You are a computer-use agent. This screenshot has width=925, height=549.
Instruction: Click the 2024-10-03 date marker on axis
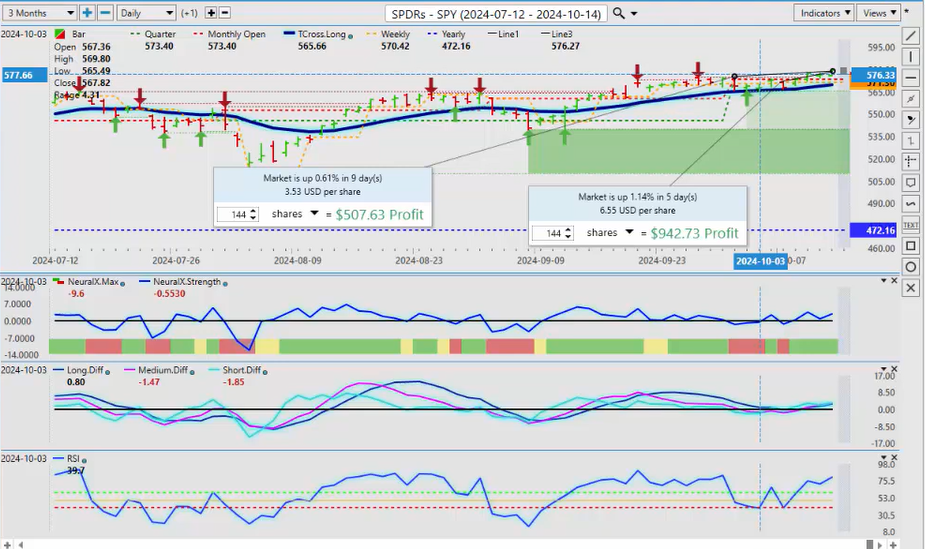tap(760, 261)
